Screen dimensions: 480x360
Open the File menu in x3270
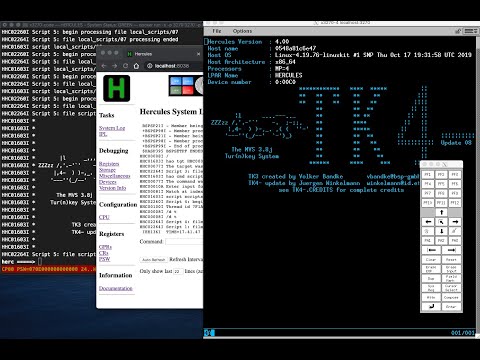[x=217, y=31]
